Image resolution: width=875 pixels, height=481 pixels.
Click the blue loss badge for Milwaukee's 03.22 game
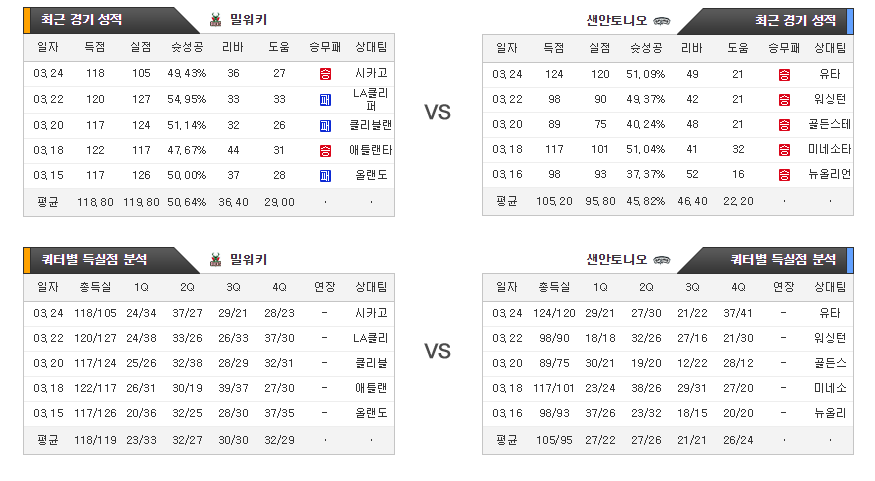point(325,100)
